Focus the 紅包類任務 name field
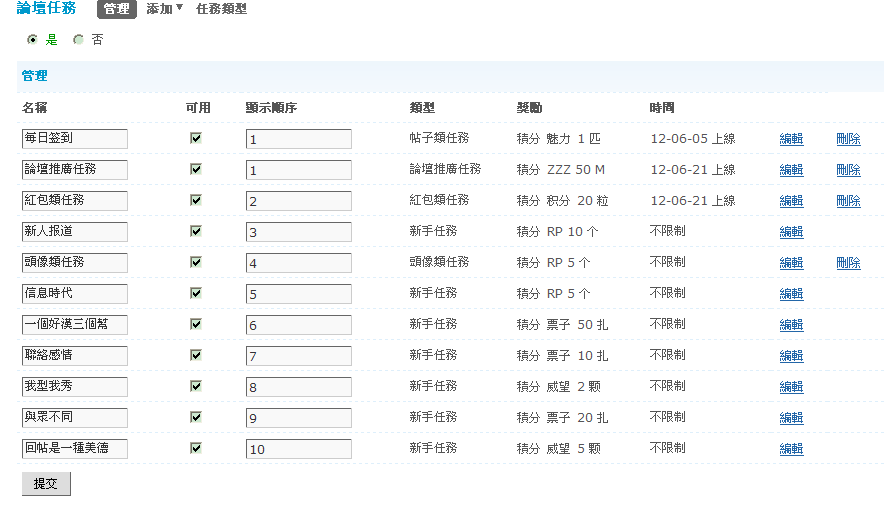The height and width of the screenshot is (506, 891). pyautogui.click(x=74, y=201)
